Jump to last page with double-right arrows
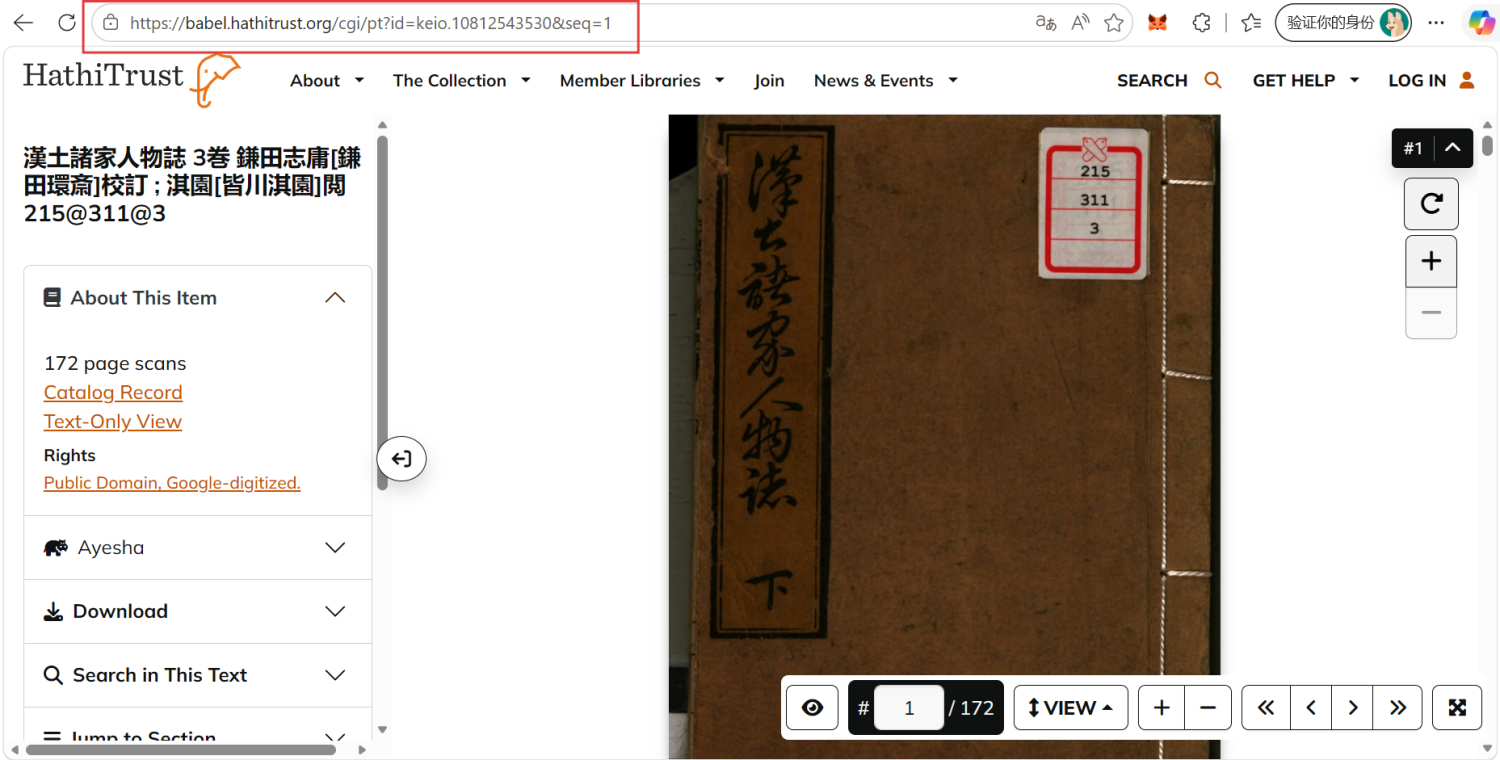The width and height of the screenshot is (1500, 760). 1398,708
